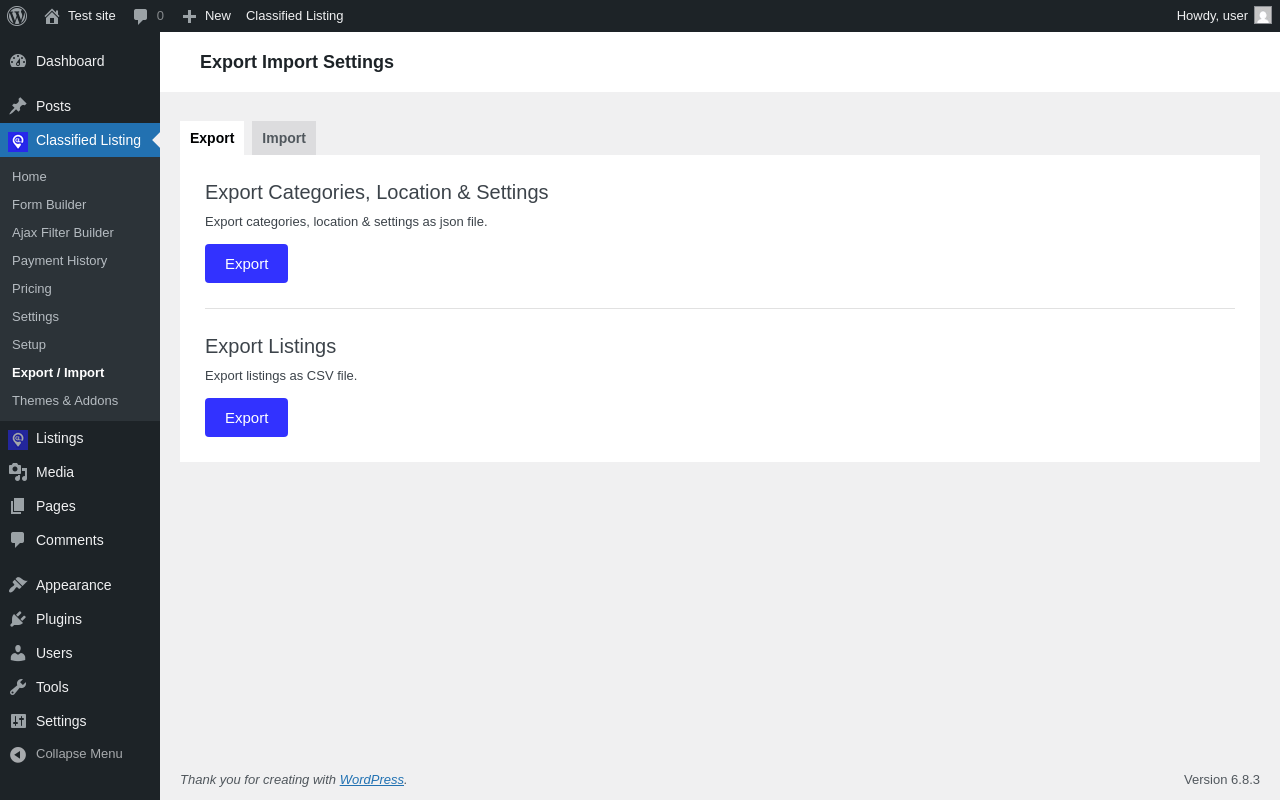
Task: Click the user avatar icon
Action: 1263,16
